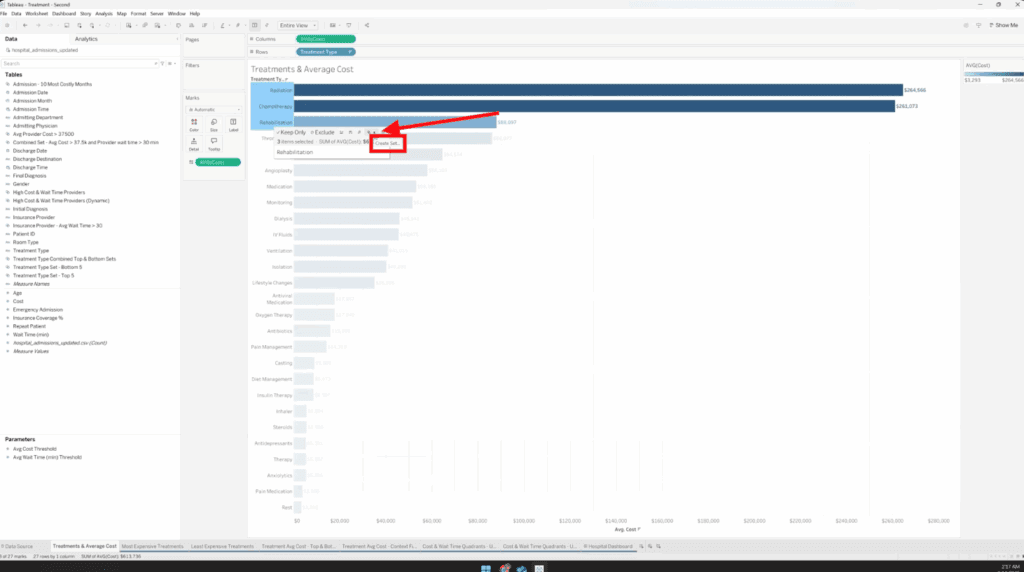
Task: Open the Most Expensive Treatments sheet tab
Action: tap(153, 547)
